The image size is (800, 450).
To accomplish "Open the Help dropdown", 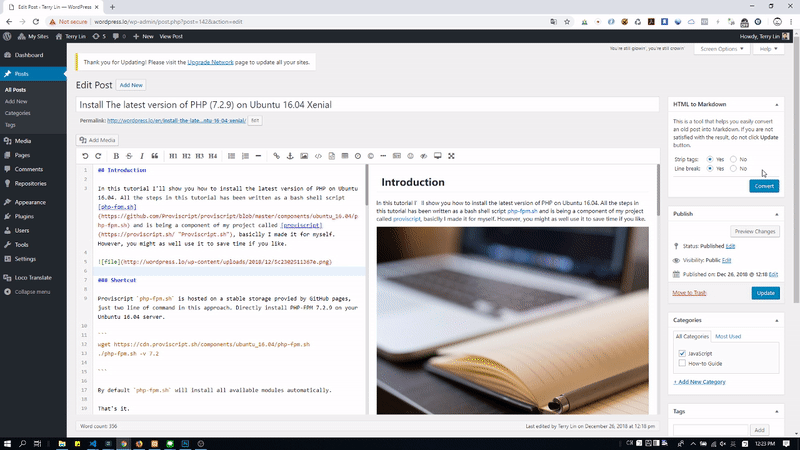I will (768, 49).
